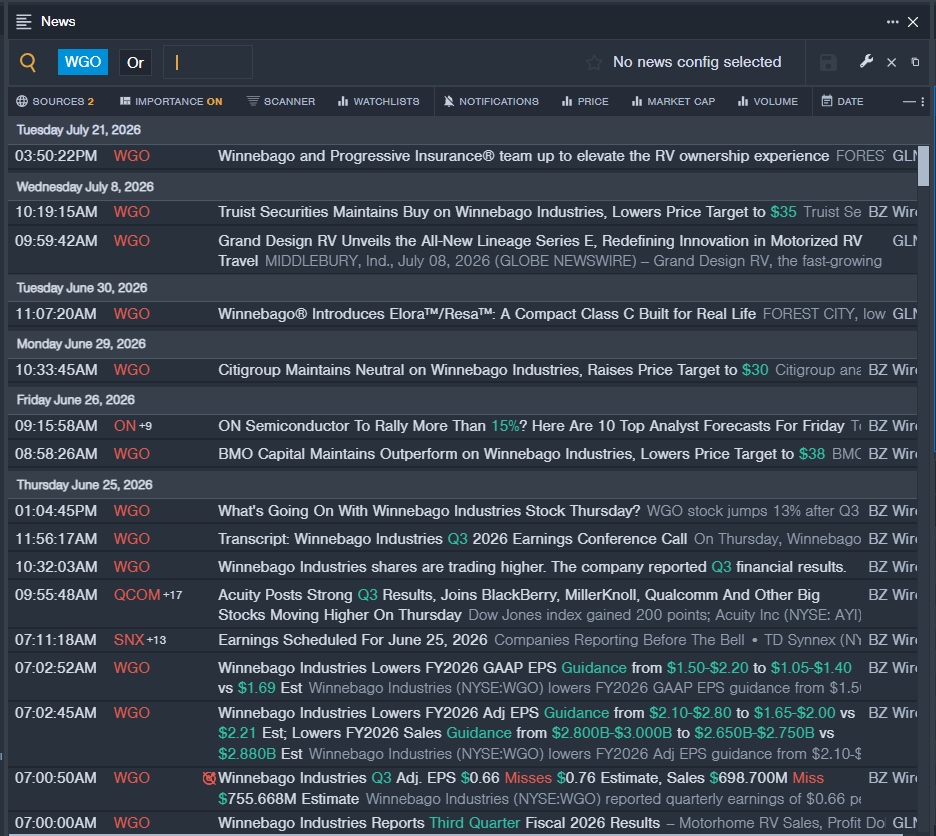The height and width of the screenshot is (836, 936).
Task: Open Truist Securities Maintains Buy headline
Action: [507, 213]
